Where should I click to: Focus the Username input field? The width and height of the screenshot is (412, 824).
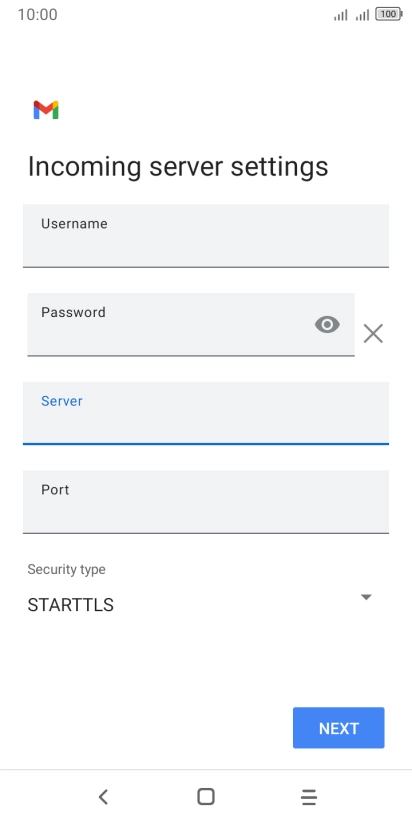(x=206, y=236)
